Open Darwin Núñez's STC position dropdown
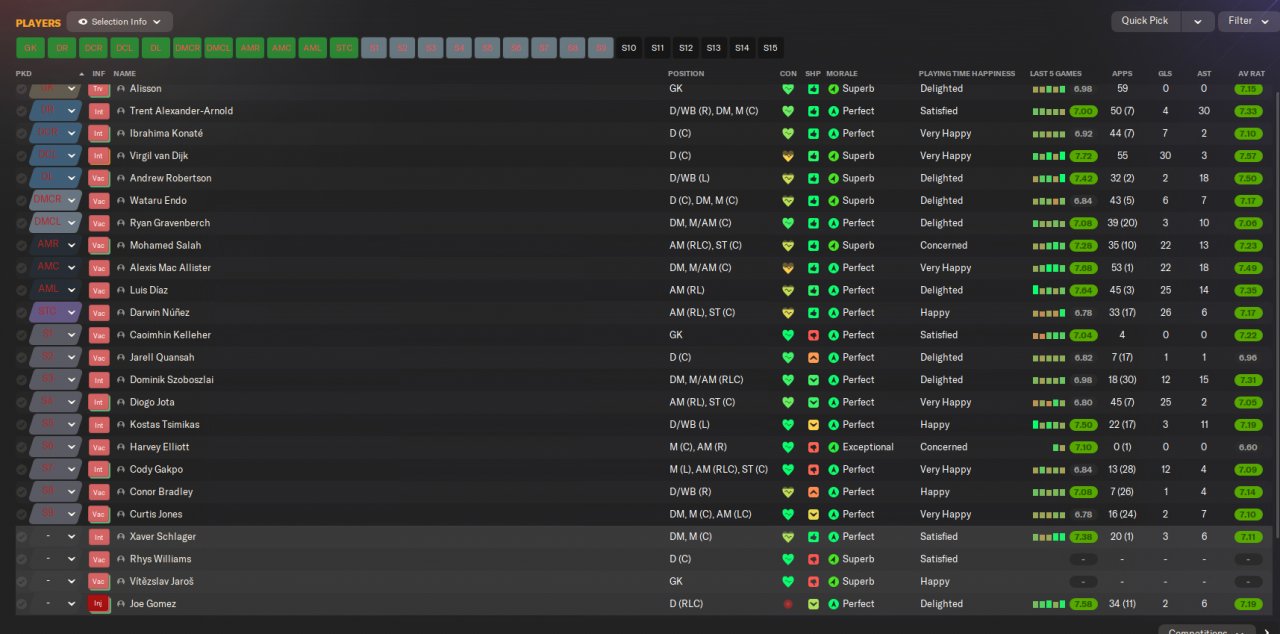1280x634 pixels. pyautogui.click(x=55, y=313)
